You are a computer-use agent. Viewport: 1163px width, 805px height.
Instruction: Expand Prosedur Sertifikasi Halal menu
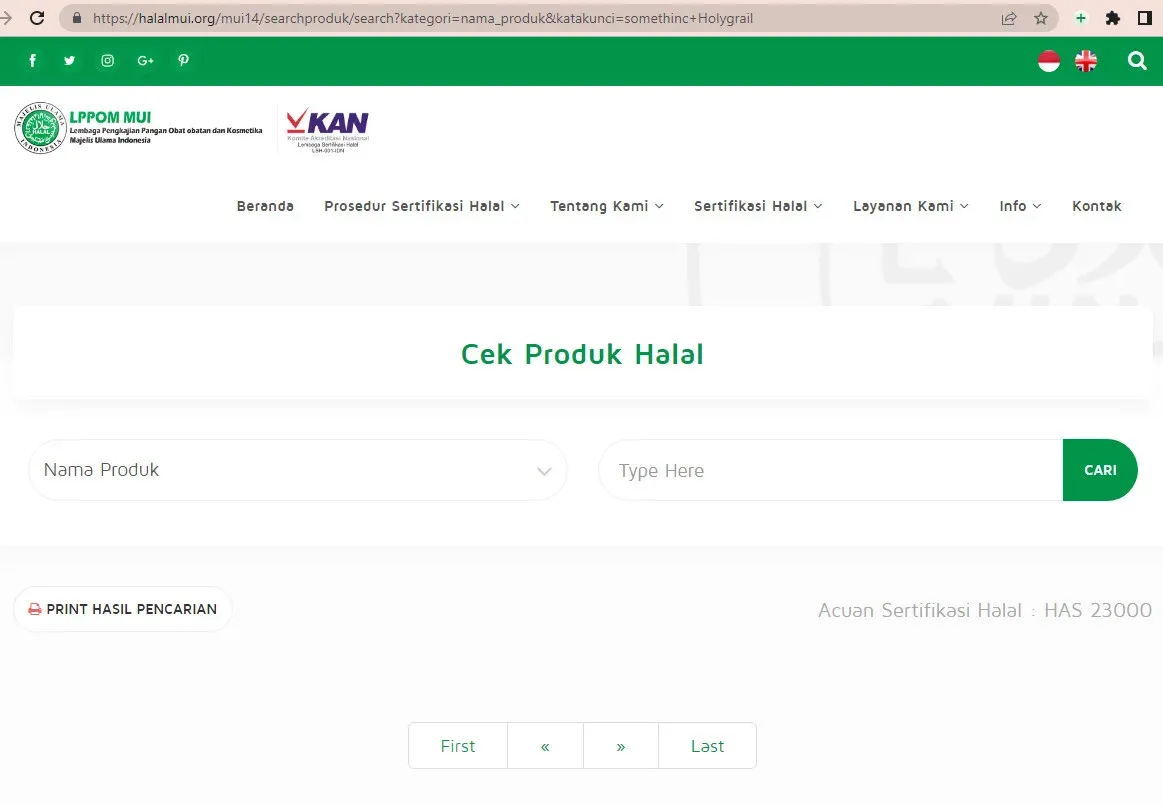pyautogui.click(x=421, y=206)
